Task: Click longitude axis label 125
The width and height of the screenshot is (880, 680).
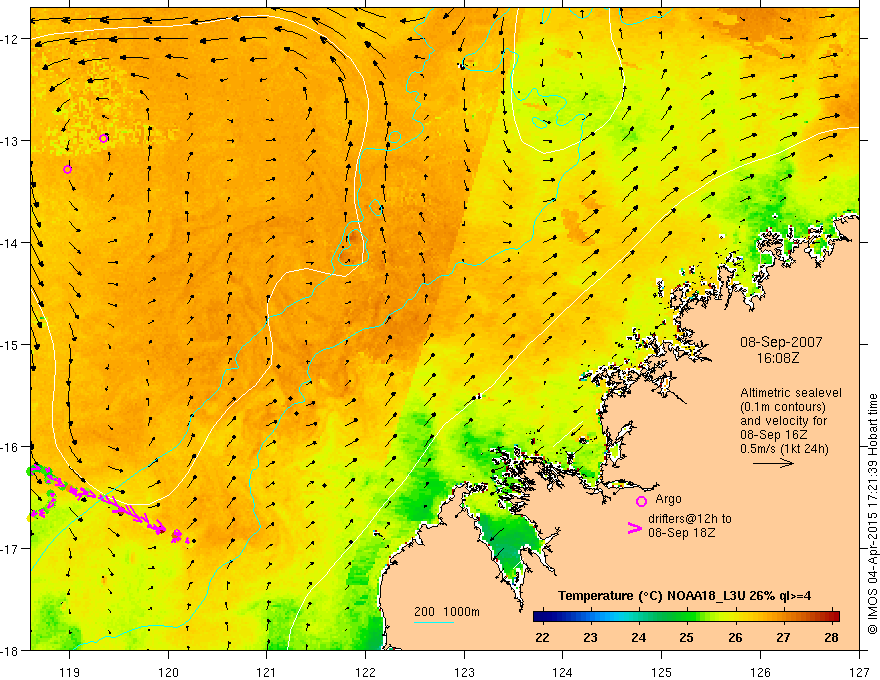Action: pyautogui.click(x=662, y=672)
